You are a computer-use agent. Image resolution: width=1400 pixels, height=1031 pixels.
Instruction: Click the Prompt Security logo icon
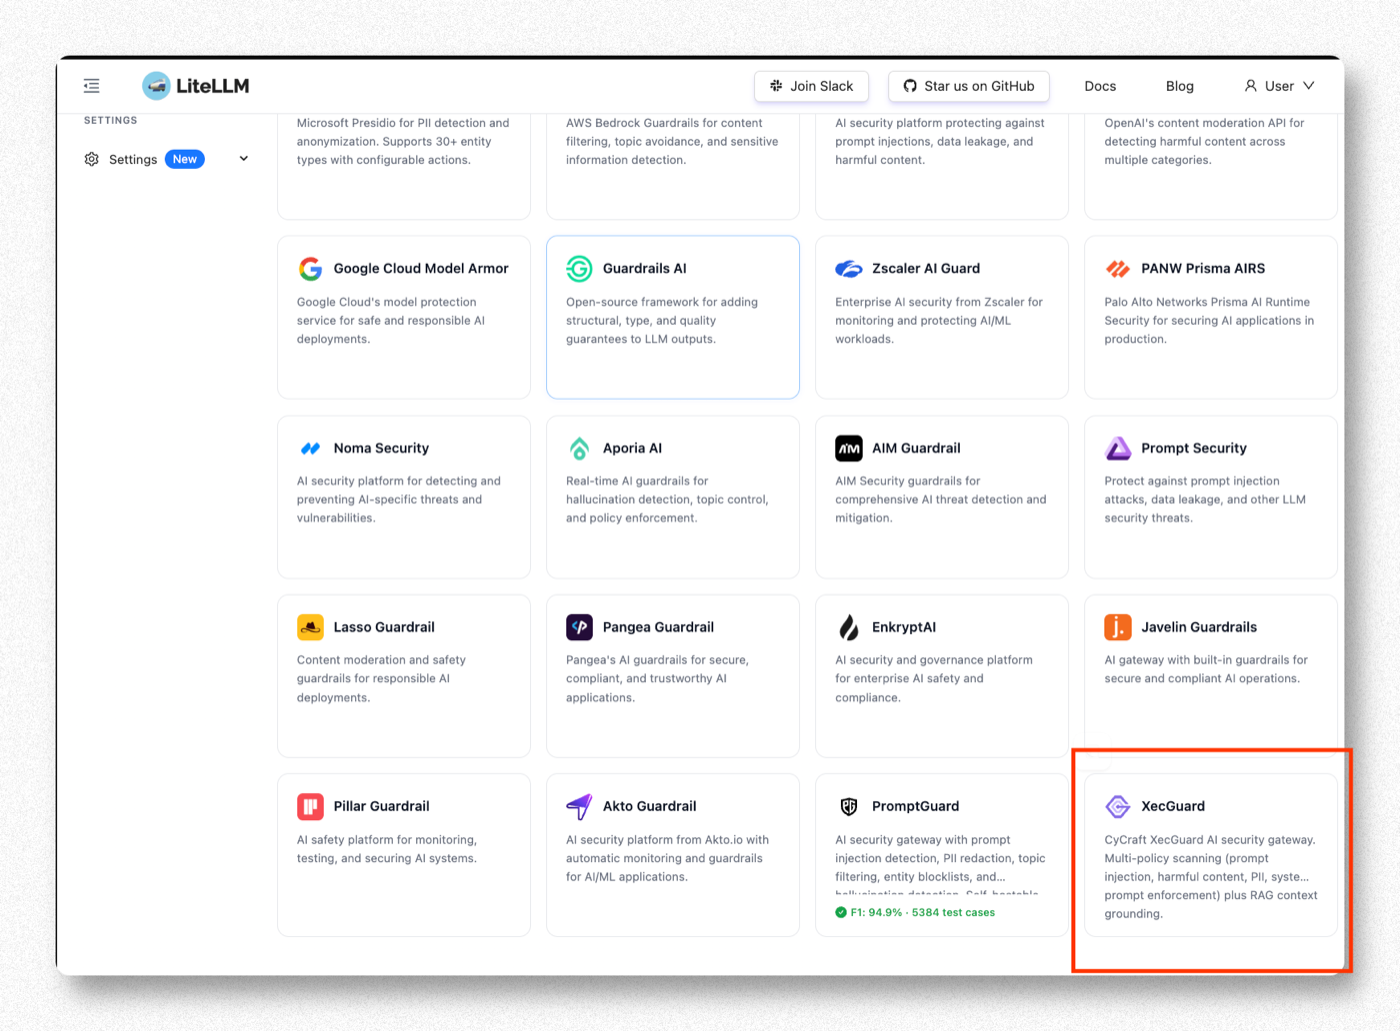[x=1118, y=448]
